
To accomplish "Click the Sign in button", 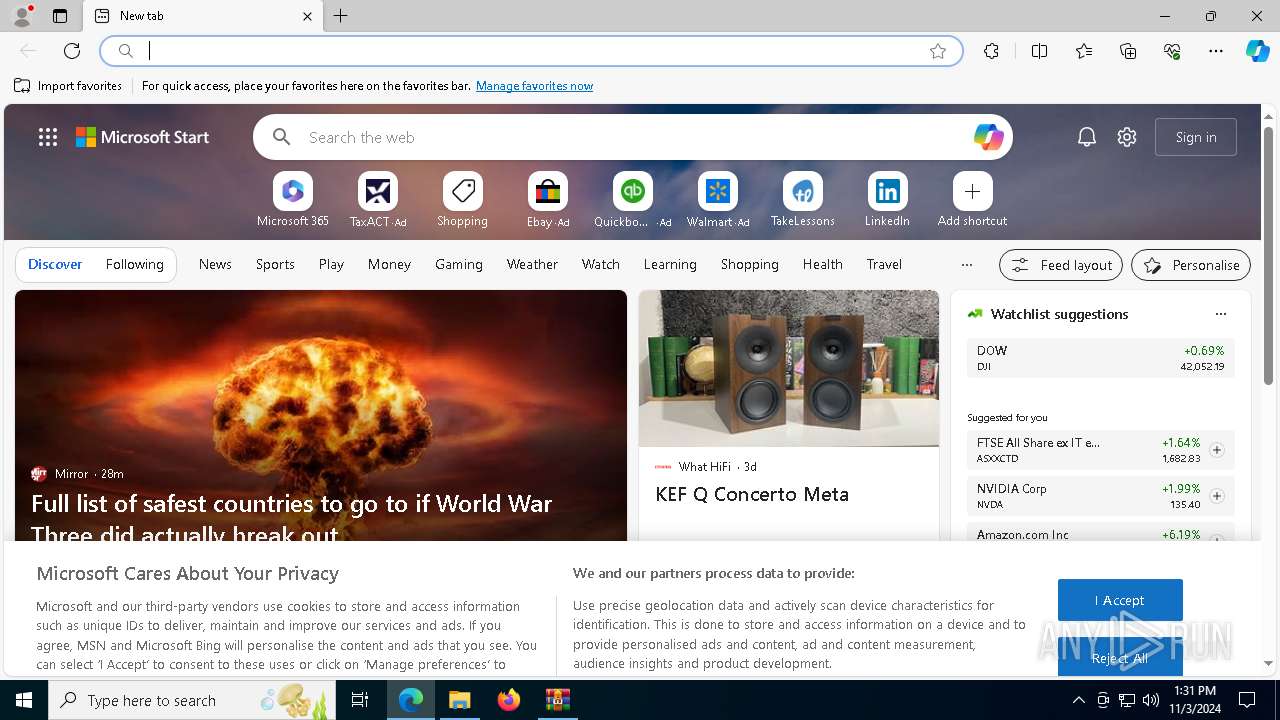I will [x=1196, y=137].
